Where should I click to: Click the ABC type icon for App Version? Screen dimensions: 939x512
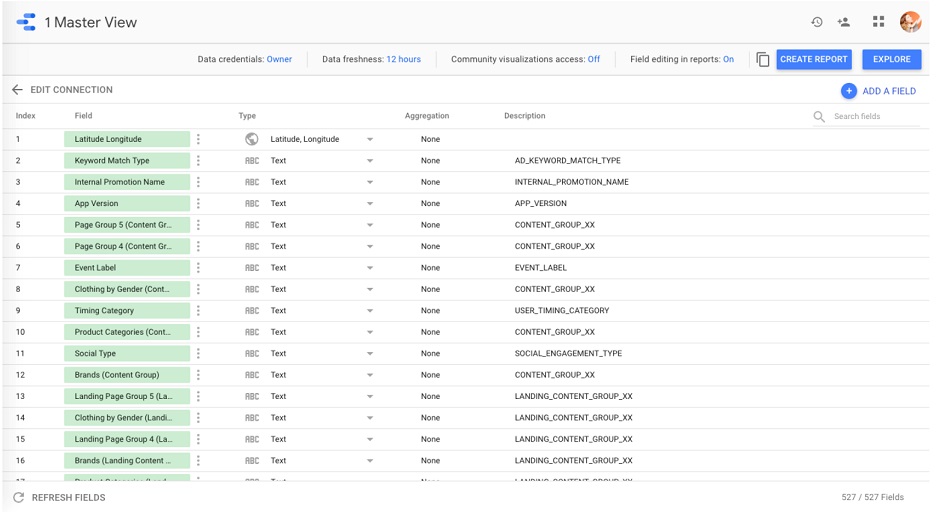(x=252, y=204)
